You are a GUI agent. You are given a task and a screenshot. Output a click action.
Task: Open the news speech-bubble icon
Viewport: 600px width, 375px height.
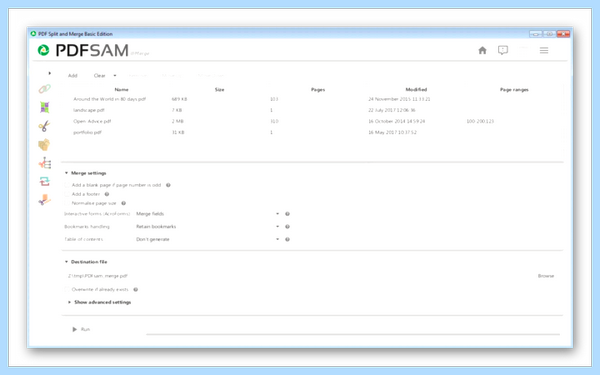click(x=503, y=50)
